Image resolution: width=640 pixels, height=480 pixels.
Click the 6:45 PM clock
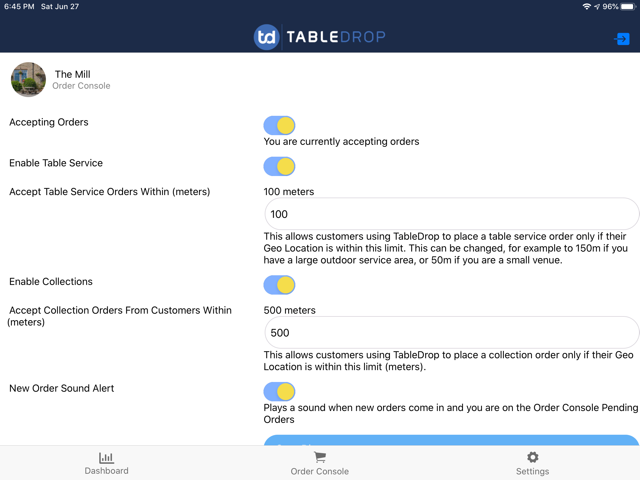coord(19,7)
